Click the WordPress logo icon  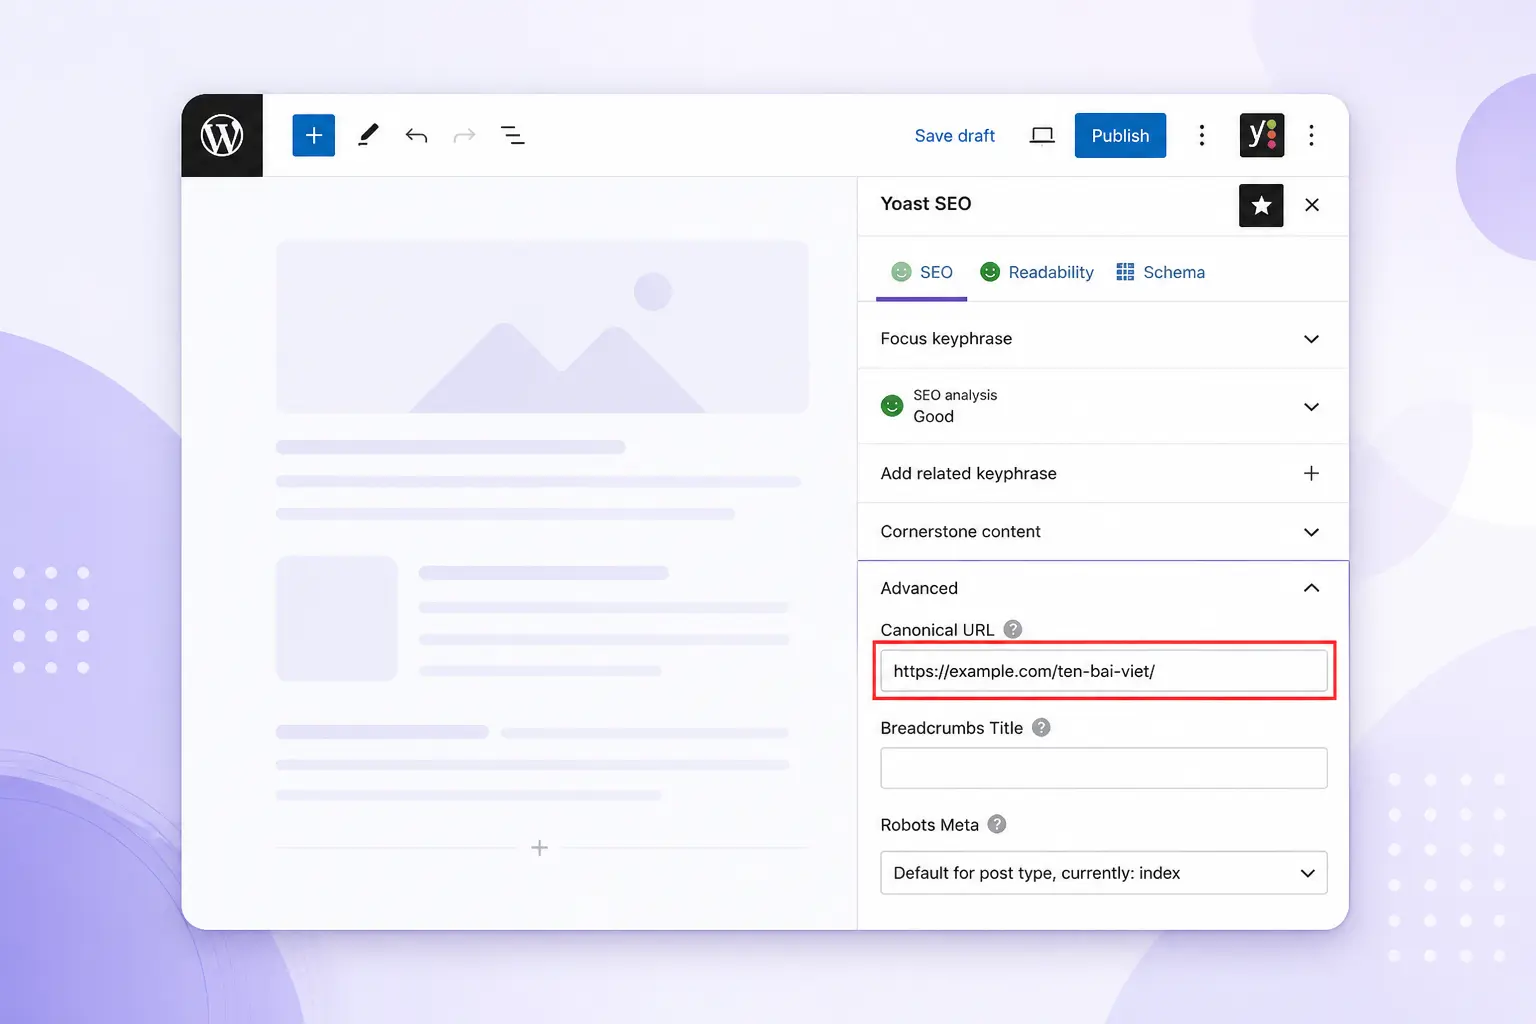pyautogui.click(x=222, y=135)
